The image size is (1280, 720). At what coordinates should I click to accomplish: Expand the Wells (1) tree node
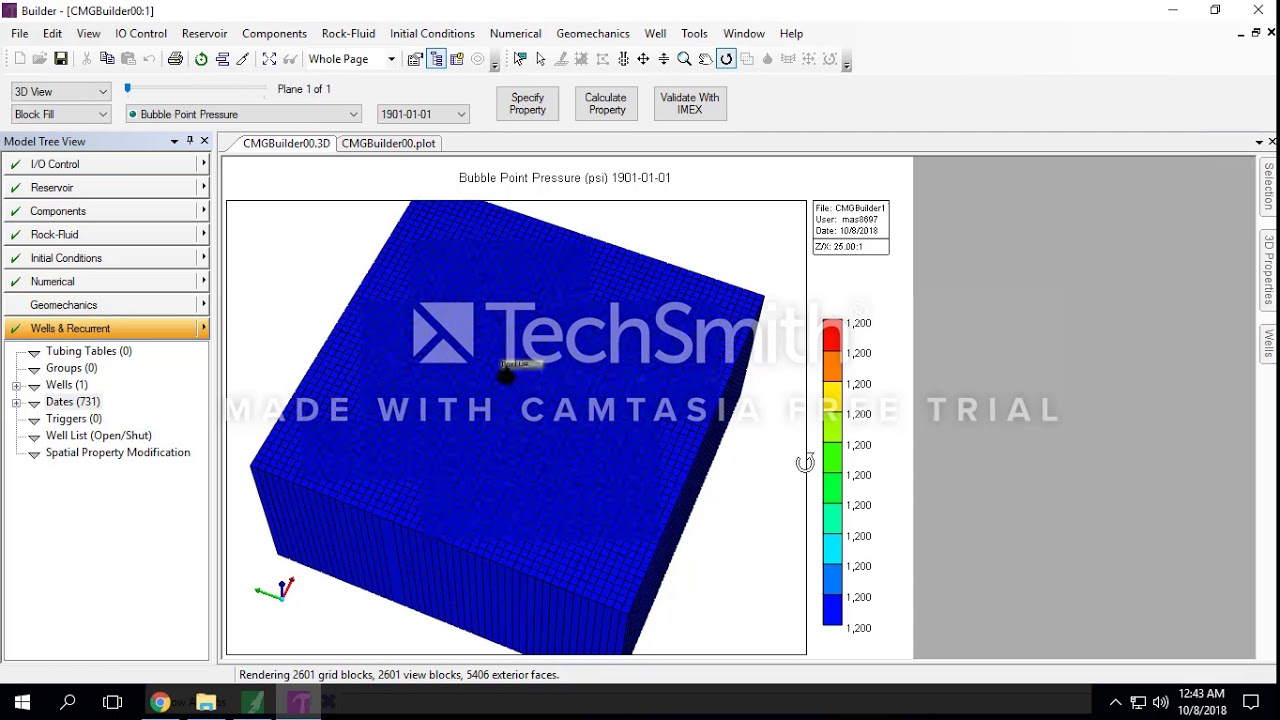[x=17, y=385]
